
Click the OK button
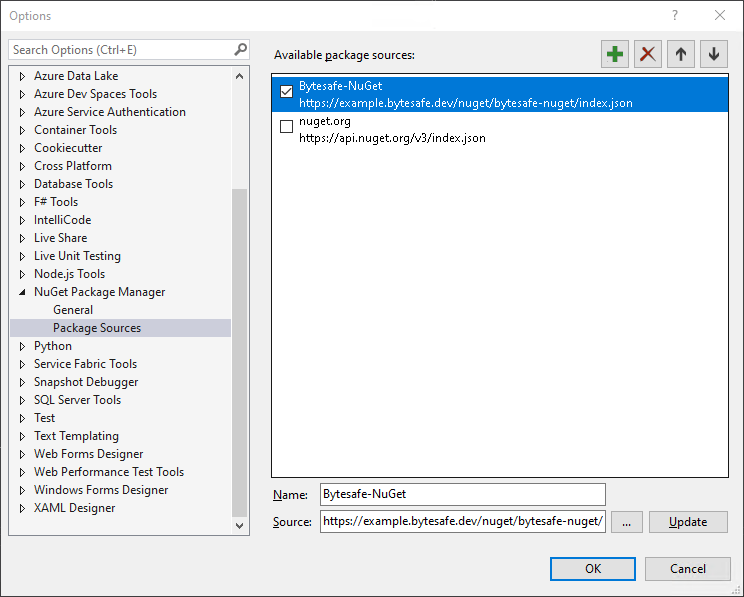pos(593,569)
